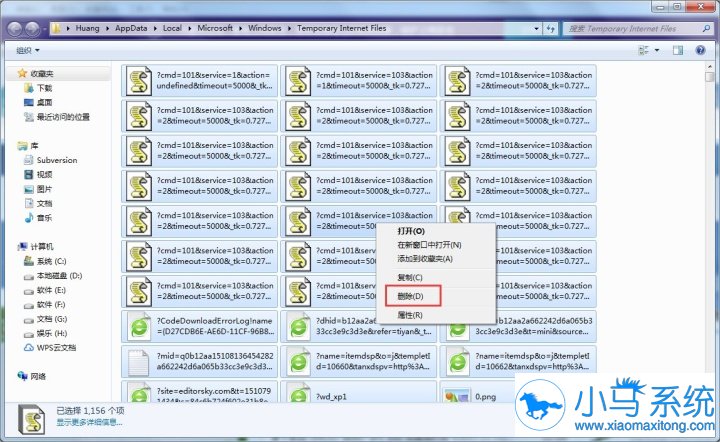Click the vertical scrollbar thumb of file list
720x442 pixels.
(709, 77)
